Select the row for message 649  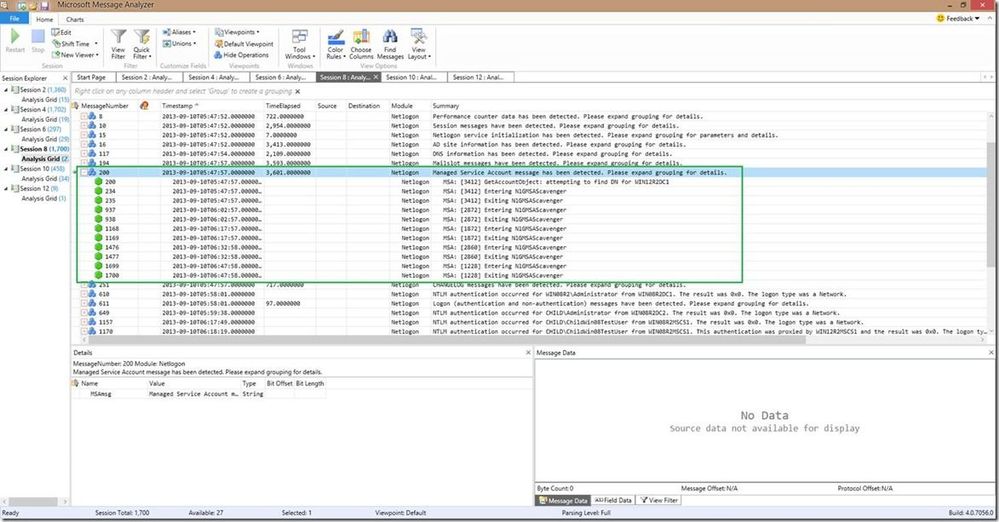(532, 313)
